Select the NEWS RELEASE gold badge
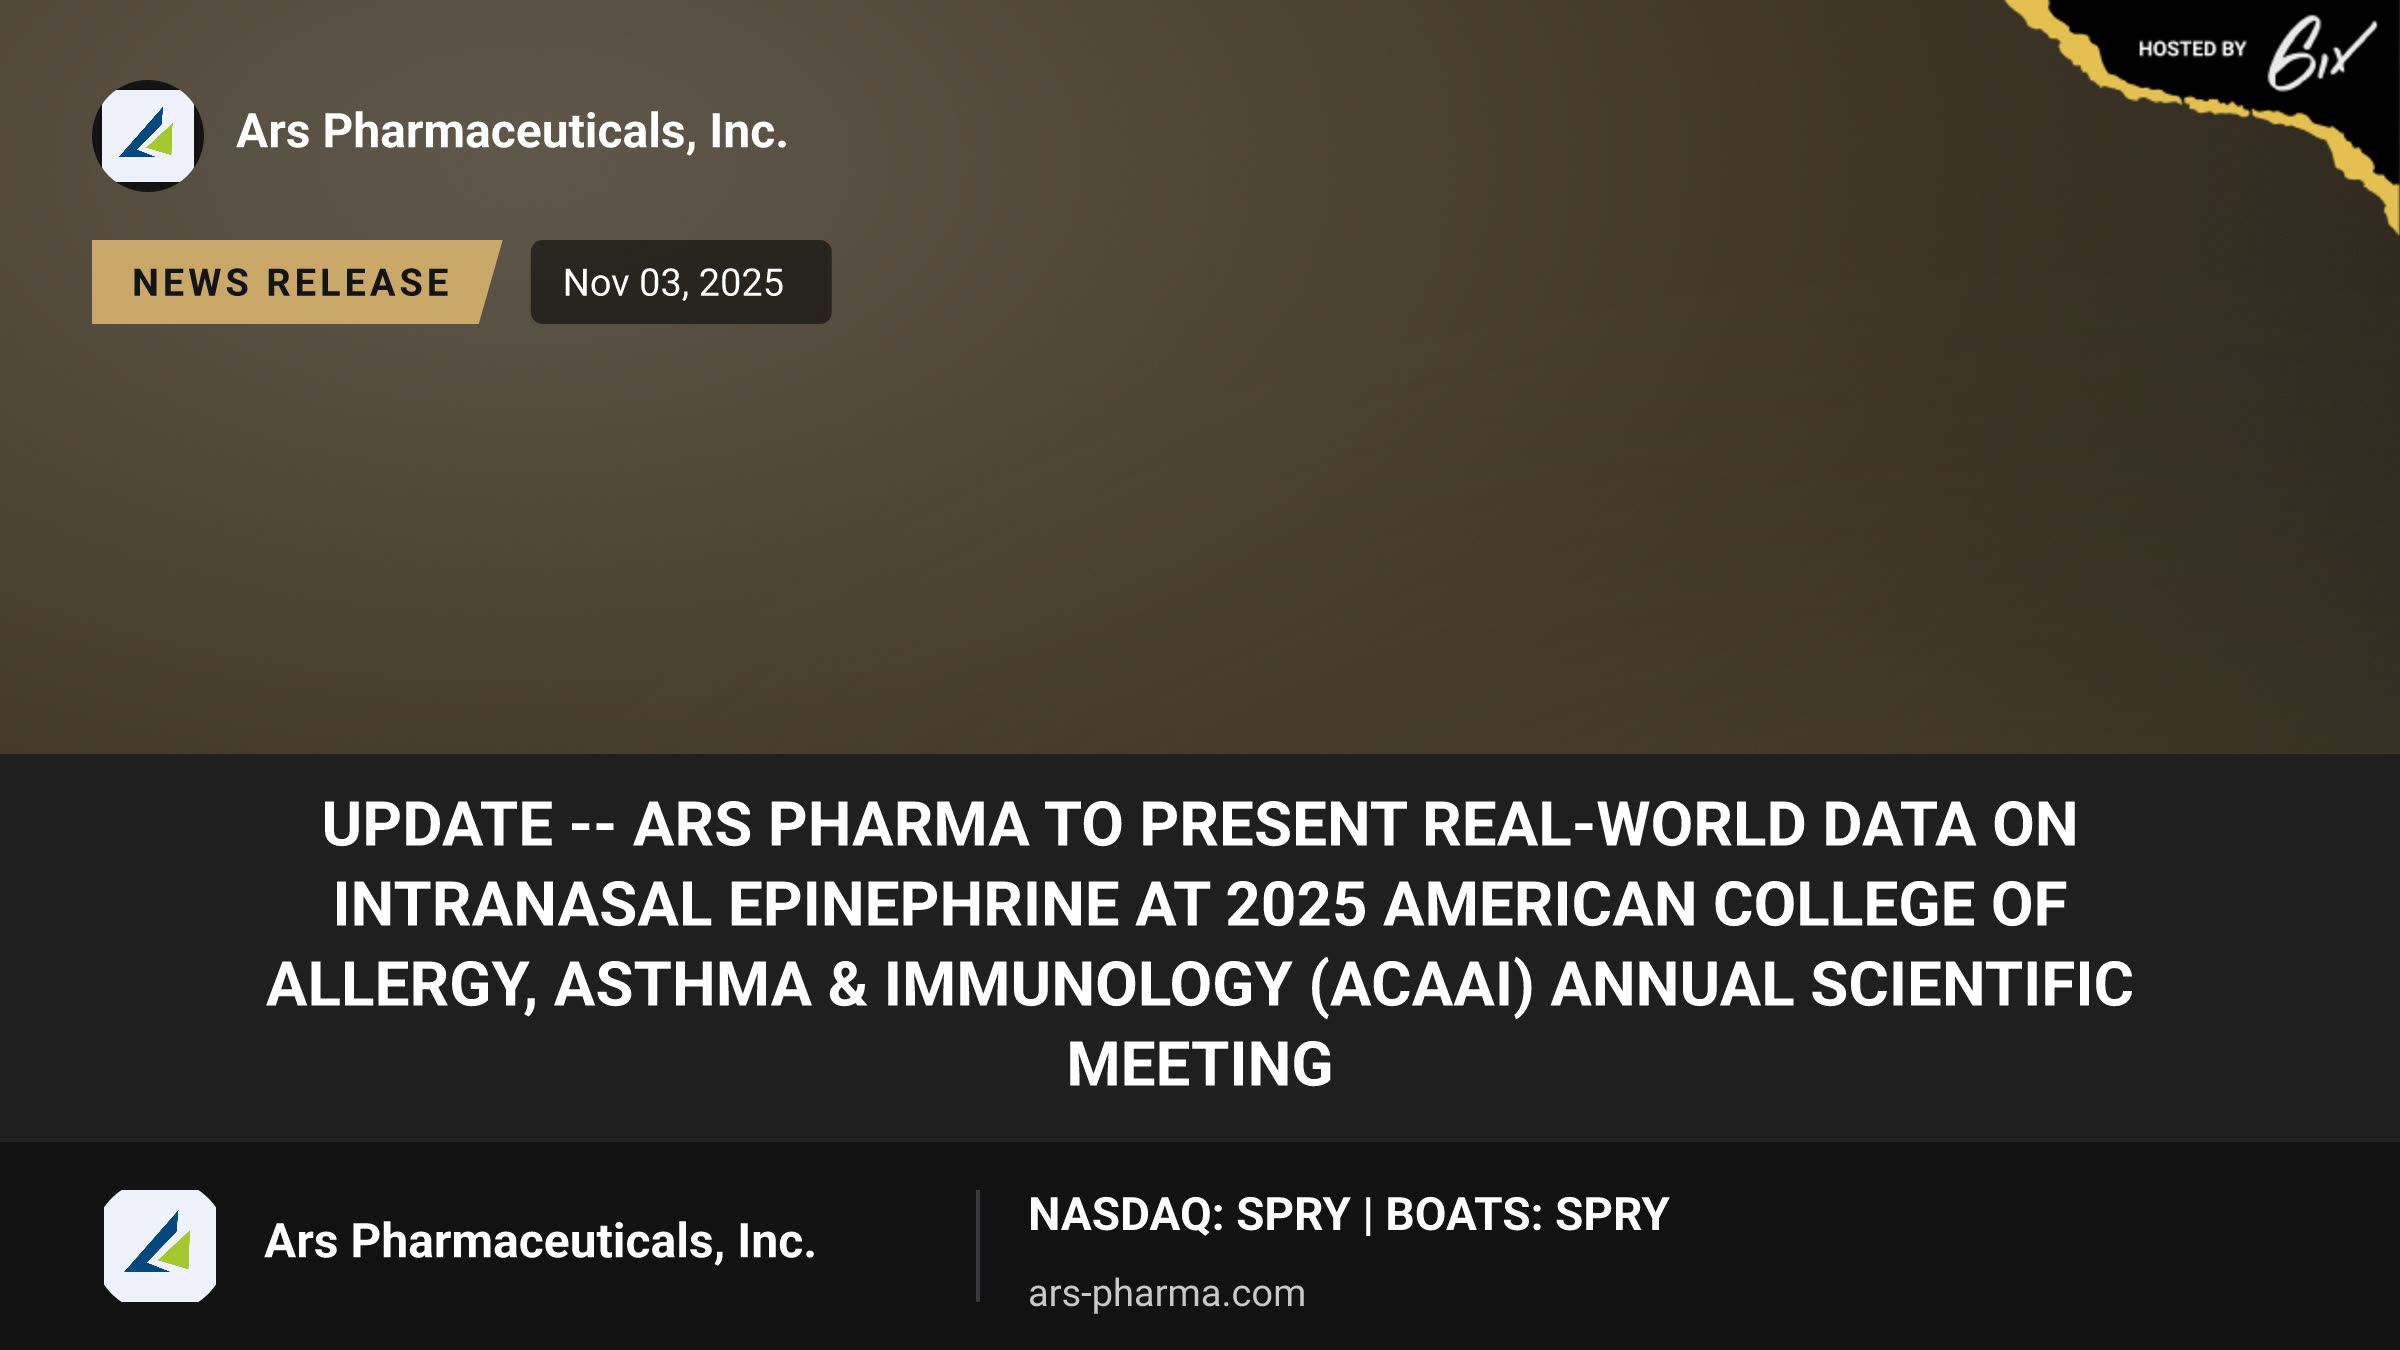 click(296, 282)
